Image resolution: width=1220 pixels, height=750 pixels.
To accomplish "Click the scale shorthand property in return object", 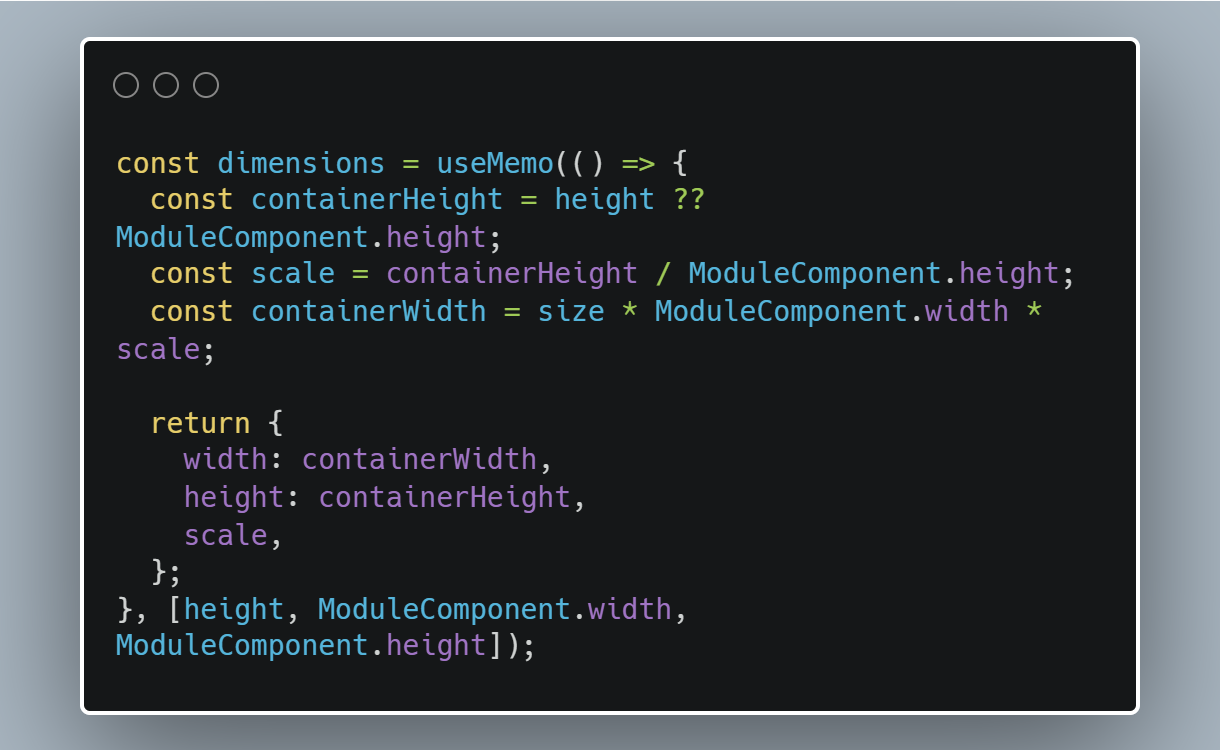I will 225,535.
